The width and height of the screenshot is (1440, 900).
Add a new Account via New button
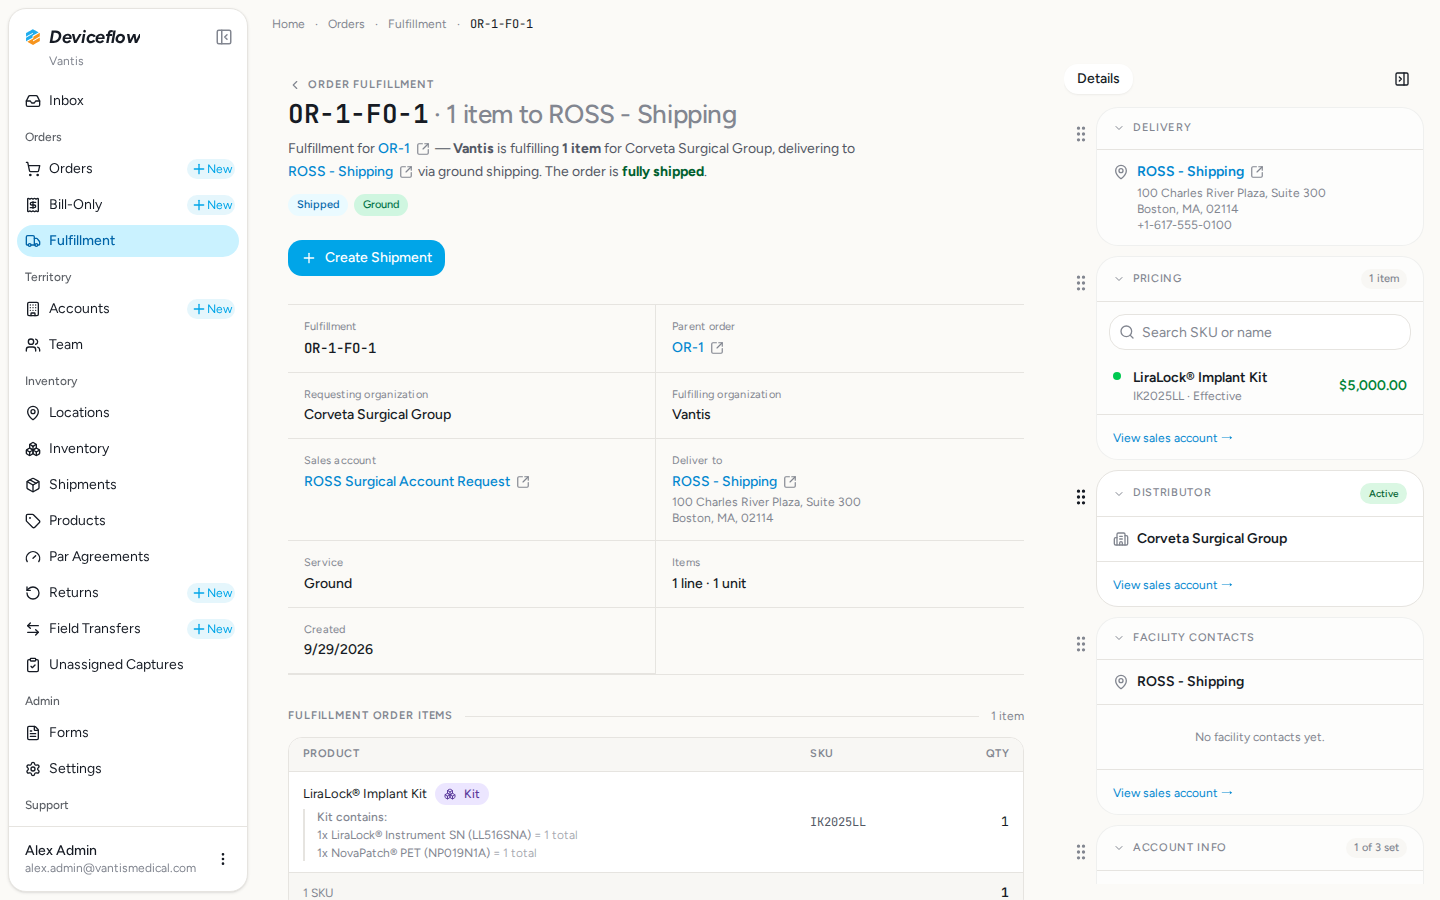212,309
